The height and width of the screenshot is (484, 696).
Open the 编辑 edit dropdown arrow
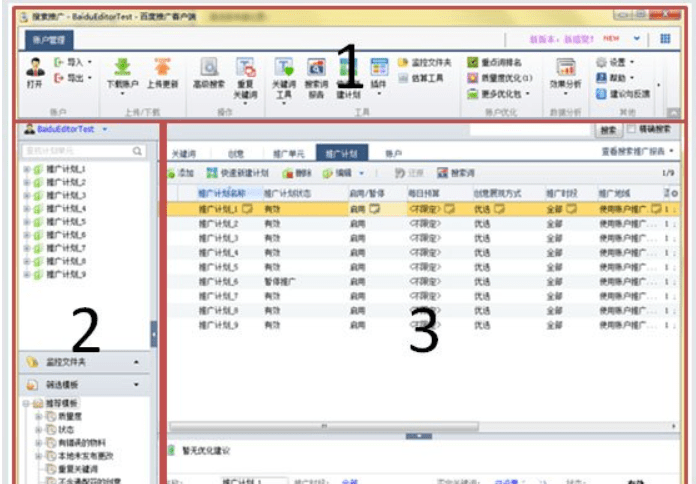point(361,173)
